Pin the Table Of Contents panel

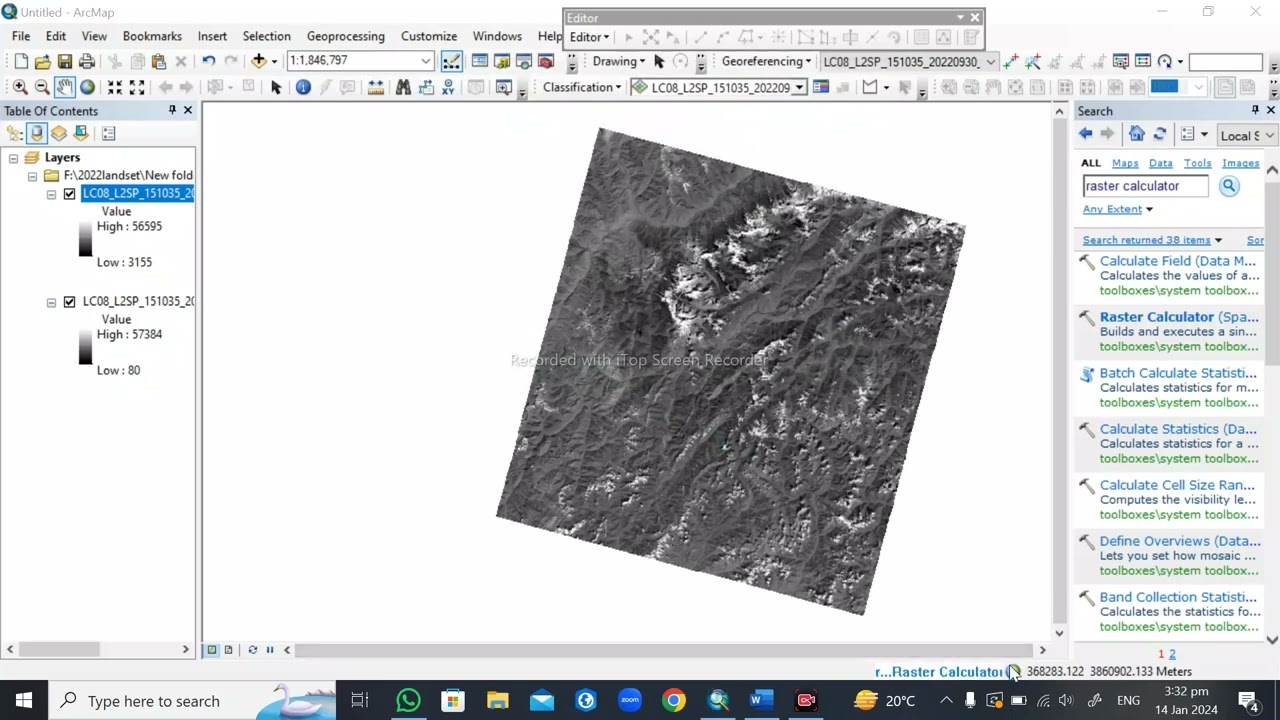tap(172, 111)
